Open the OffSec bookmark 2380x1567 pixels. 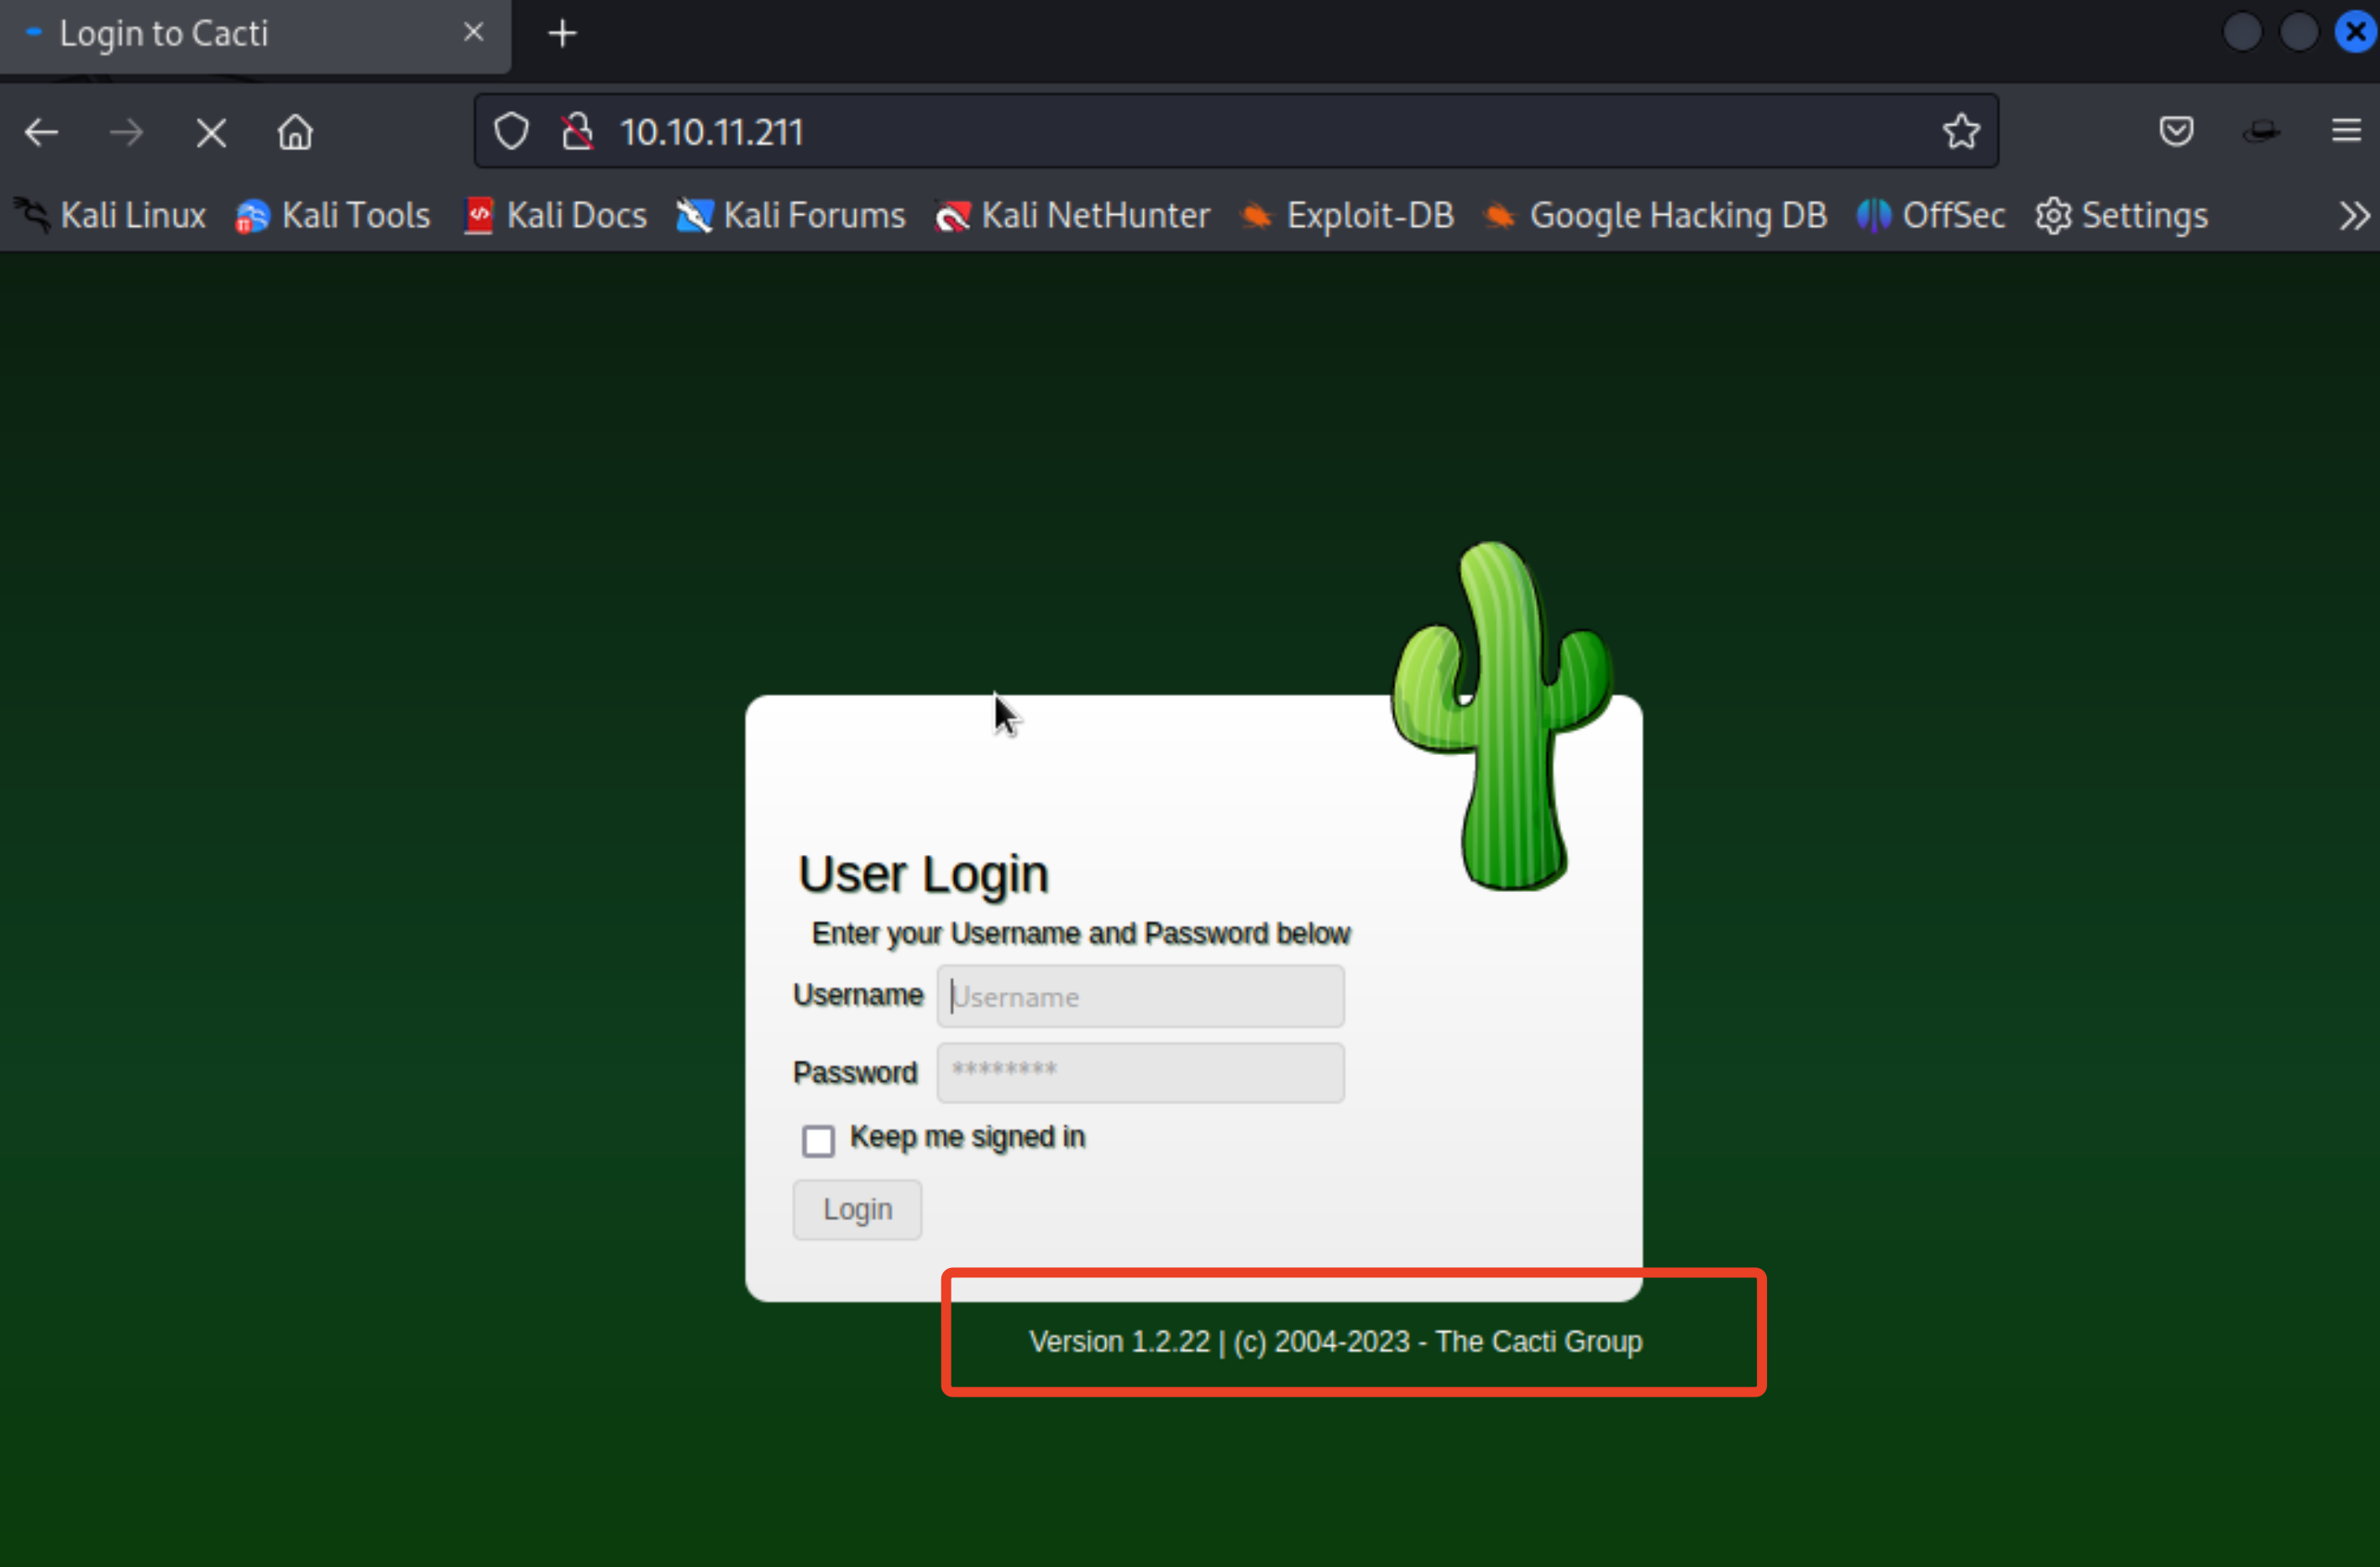coord(1930,215)
